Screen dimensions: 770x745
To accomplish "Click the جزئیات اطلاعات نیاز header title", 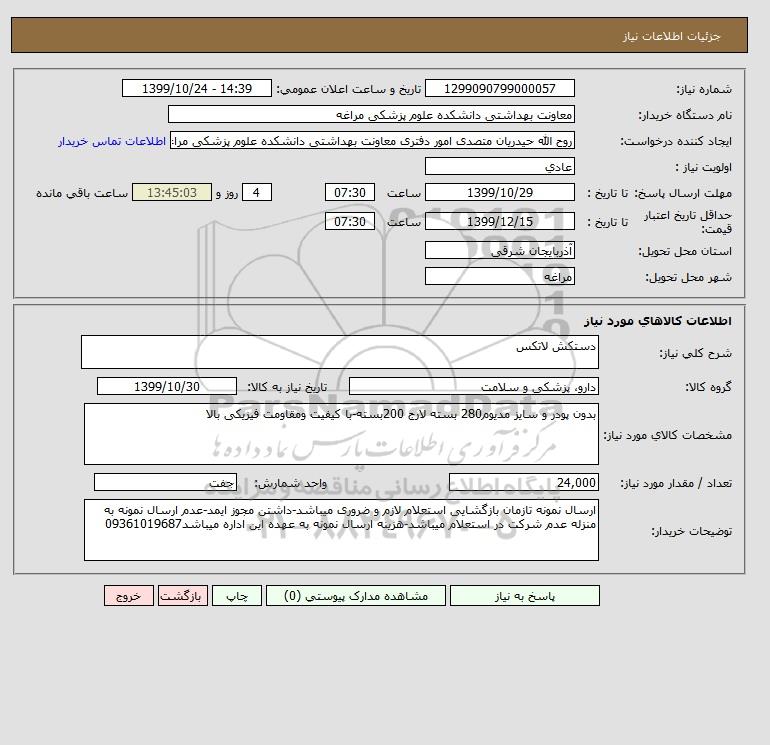I will 671,36.
